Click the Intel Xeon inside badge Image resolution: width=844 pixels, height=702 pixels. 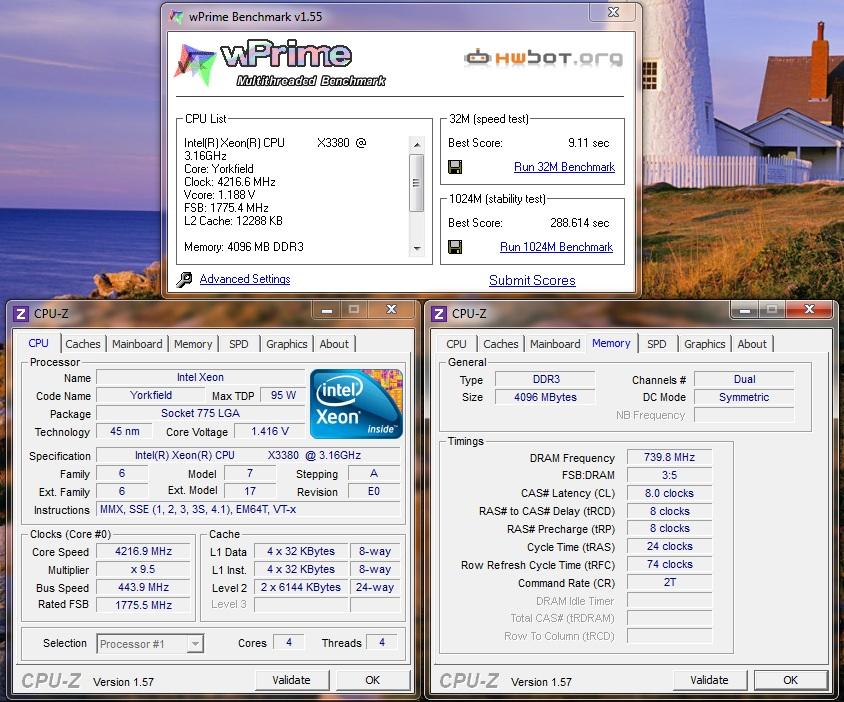tap(356, 404)
